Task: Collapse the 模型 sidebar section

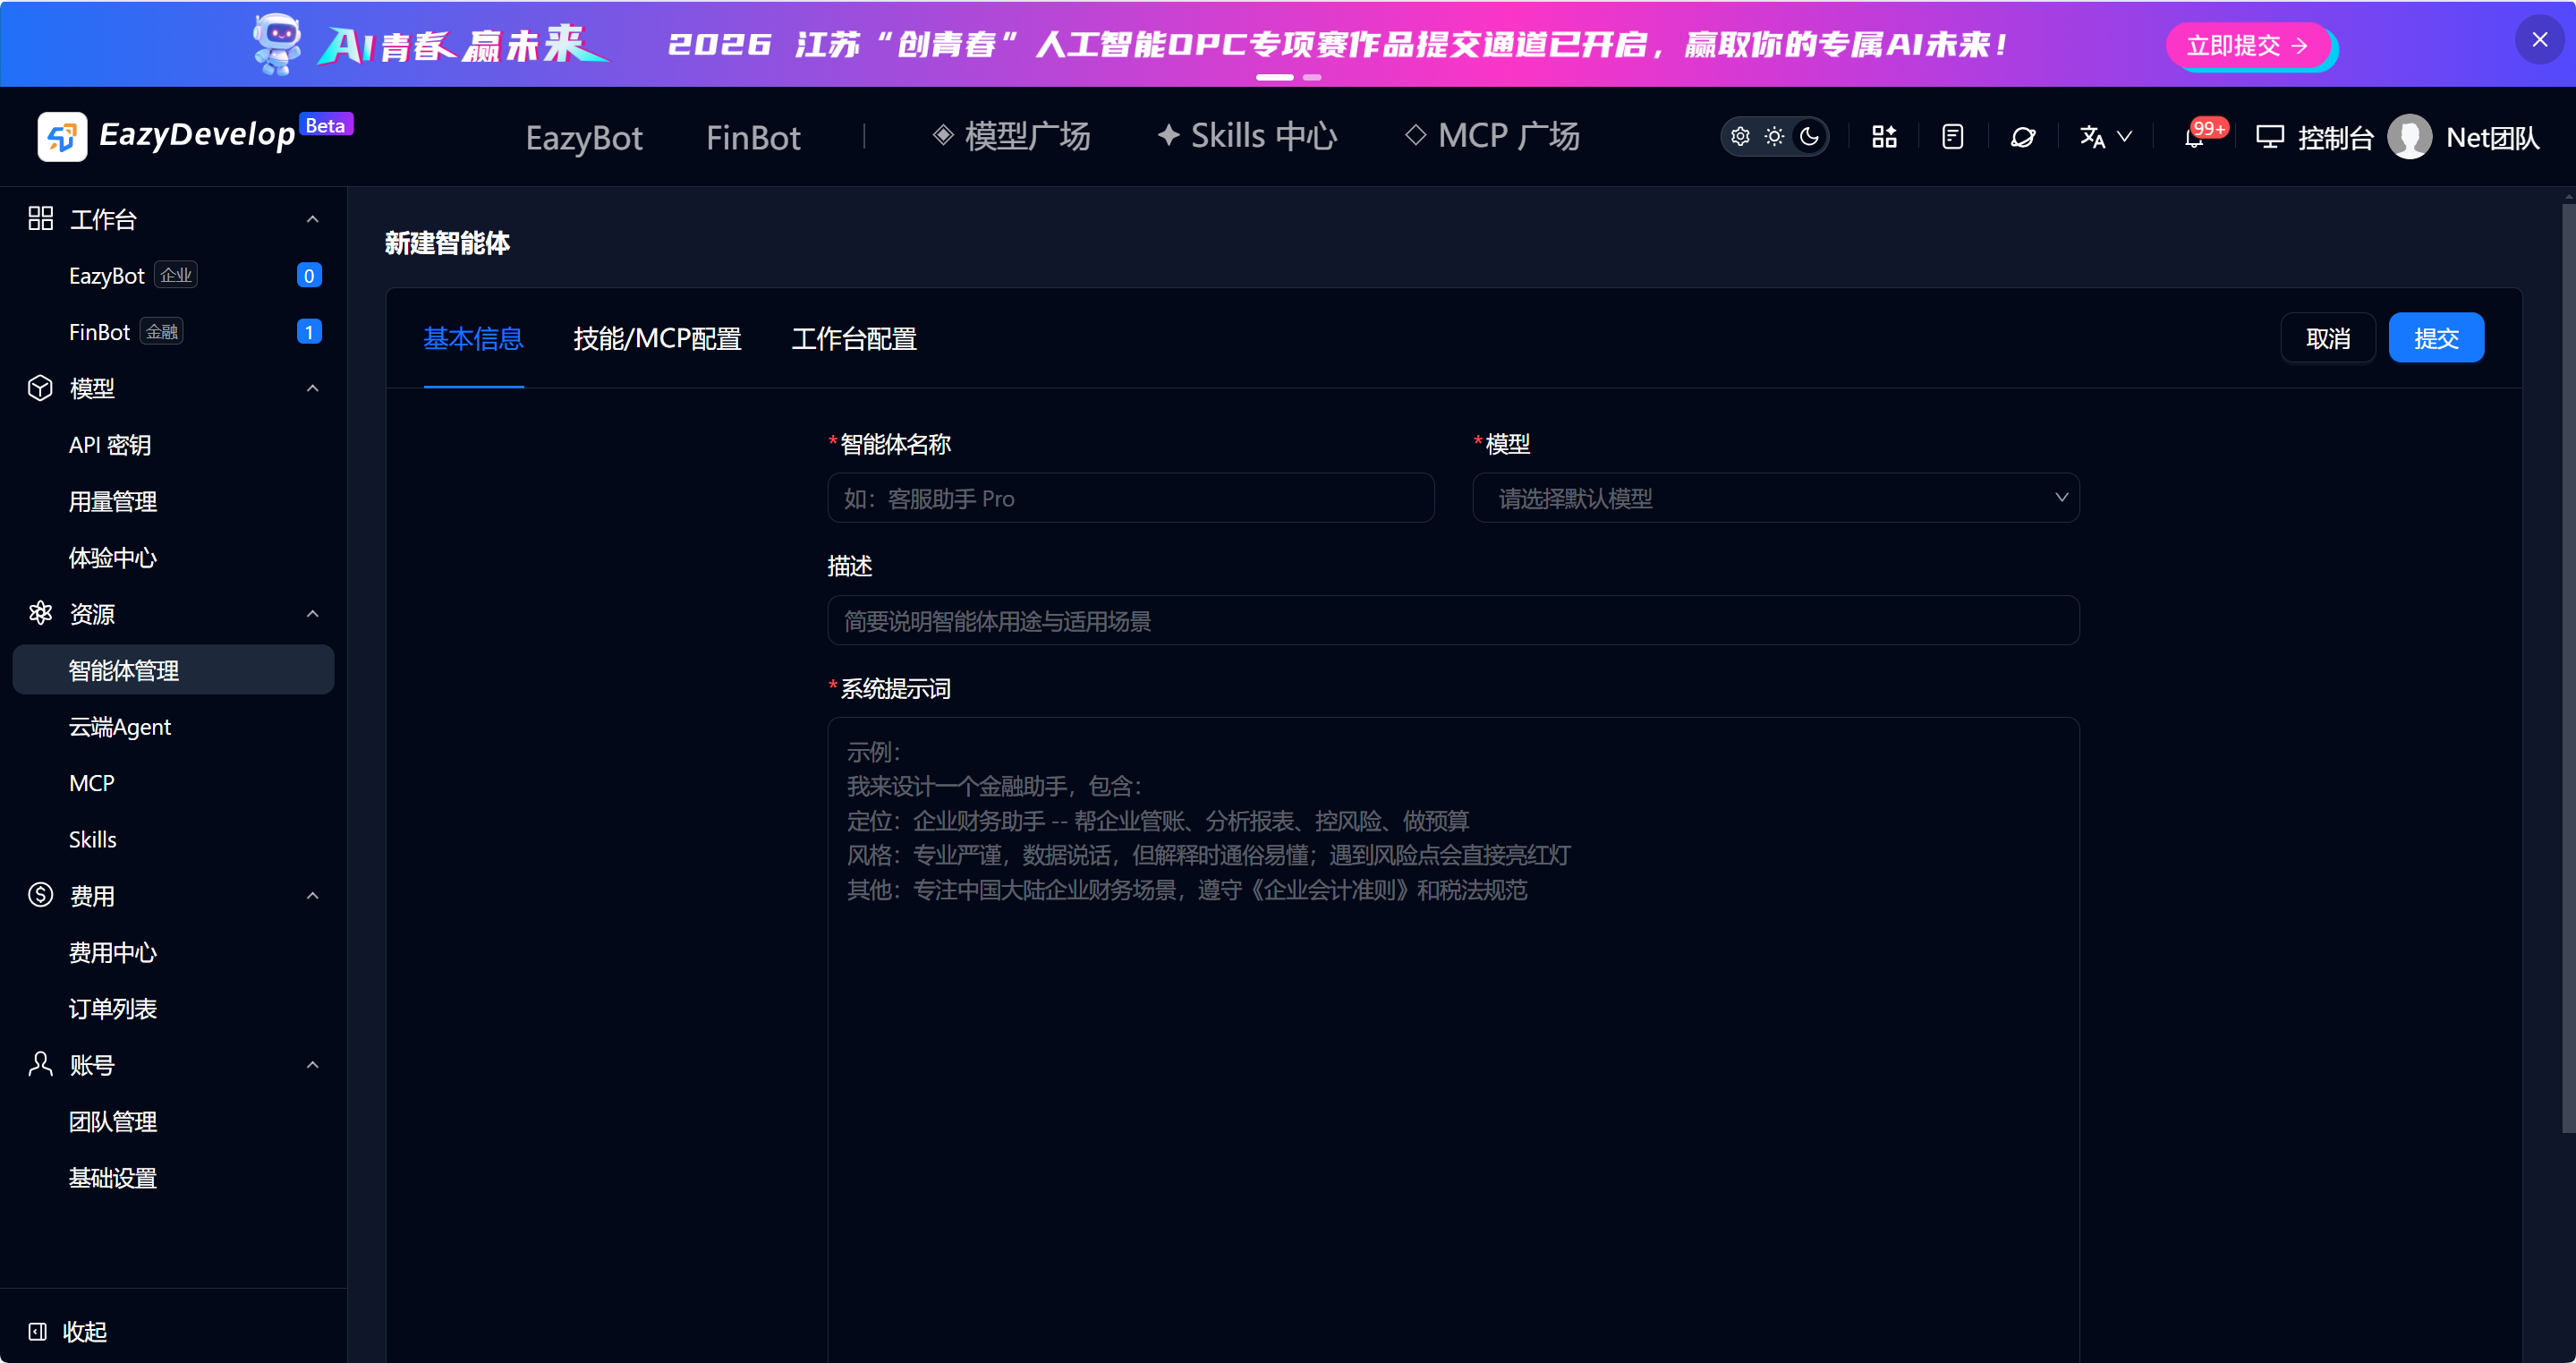Action: (312, 388)
